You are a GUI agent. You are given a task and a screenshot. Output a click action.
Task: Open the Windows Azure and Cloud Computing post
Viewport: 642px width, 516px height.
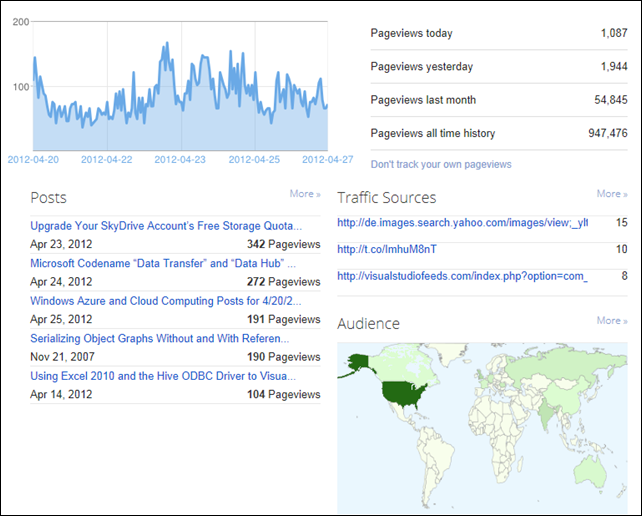coord(166,301)
